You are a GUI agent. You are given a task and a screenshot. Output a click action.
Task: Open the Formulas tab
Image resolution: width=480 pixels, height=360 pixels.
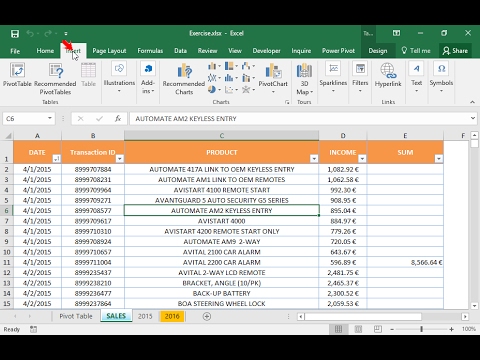click(x=150, y=51)
